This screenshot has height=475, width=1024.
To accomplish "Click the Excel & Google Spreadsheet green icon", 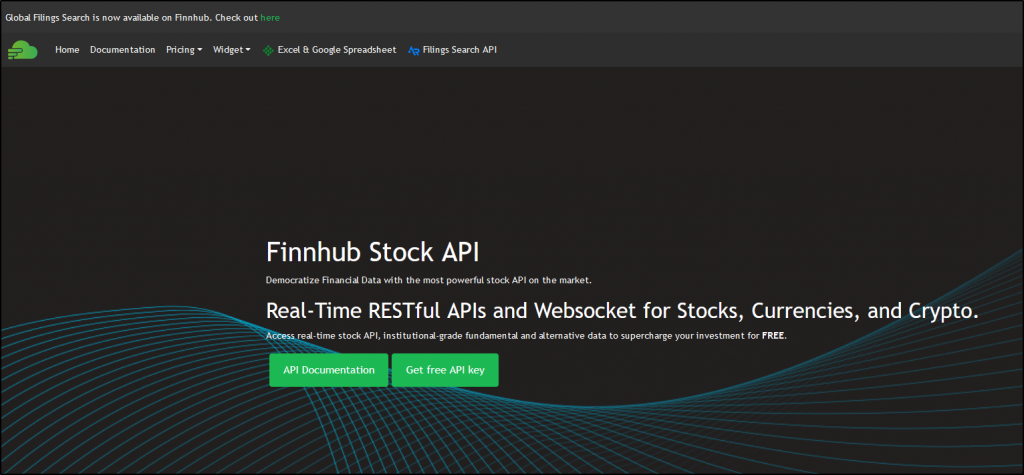I will coord(268,50).
